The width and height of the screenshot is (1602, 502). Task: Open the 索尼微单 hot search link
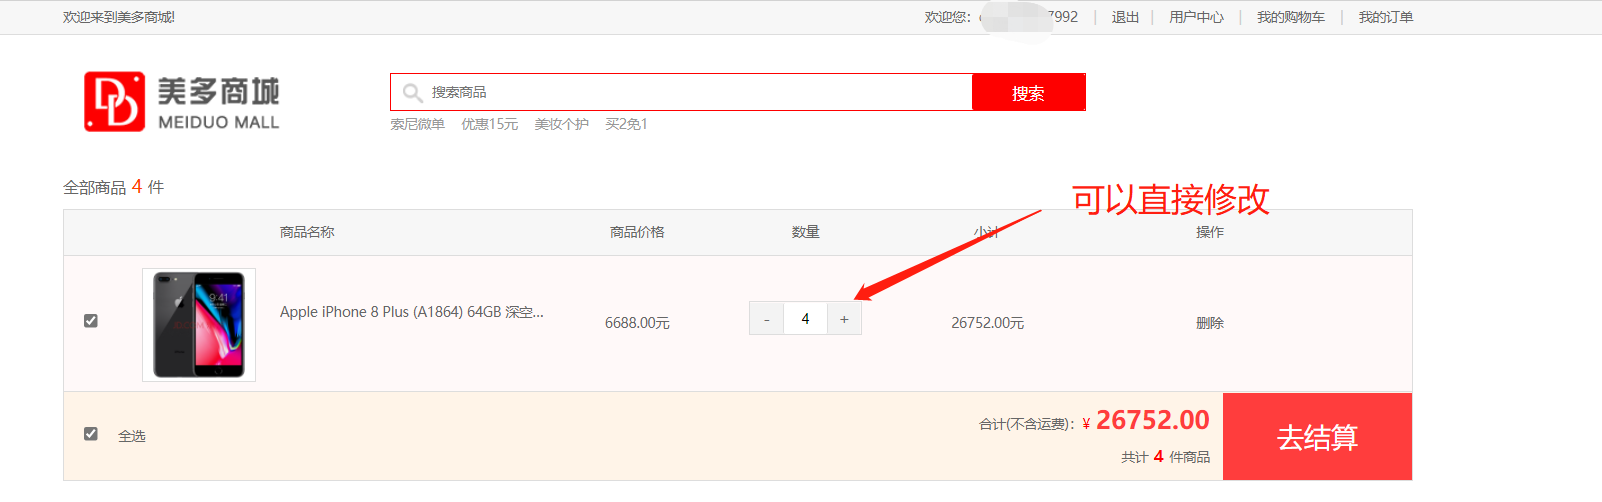(417, 124)
